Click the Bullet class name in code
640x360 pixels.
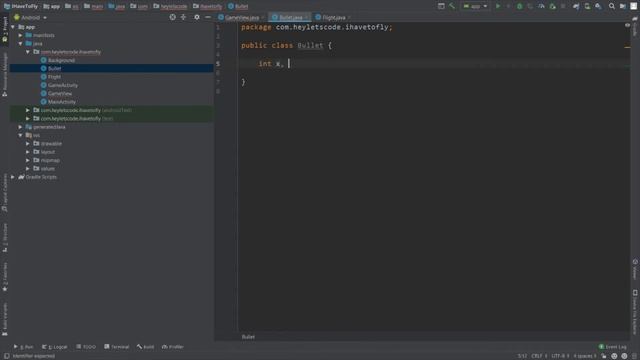click(x=310, y=45)
